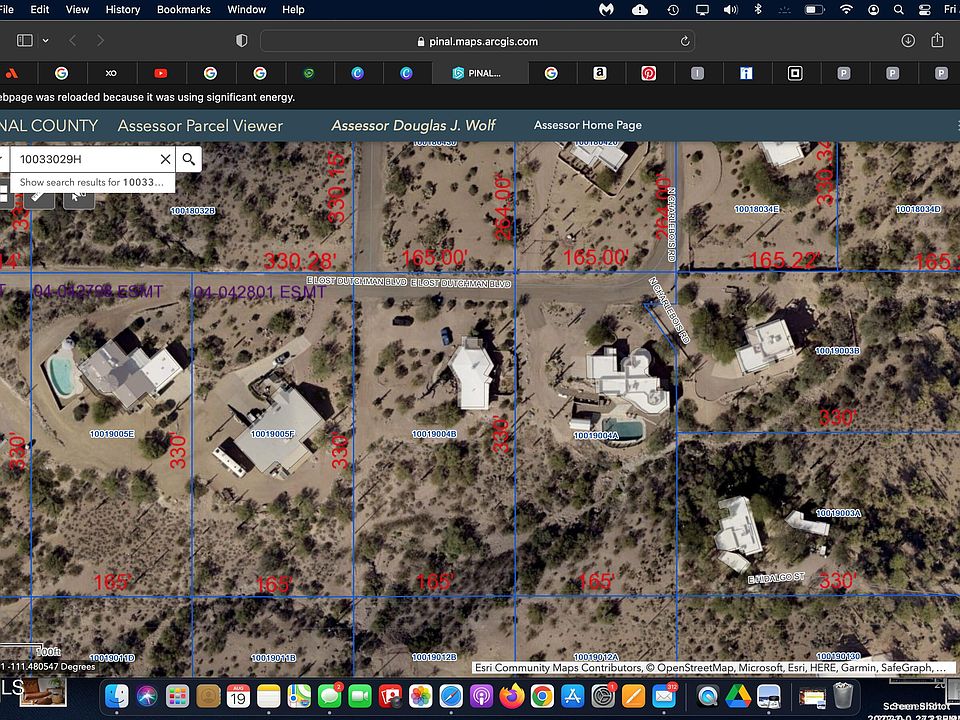Click the Safari share icon
This screenshot has width=960, height=720.
(x=937, y=41)
